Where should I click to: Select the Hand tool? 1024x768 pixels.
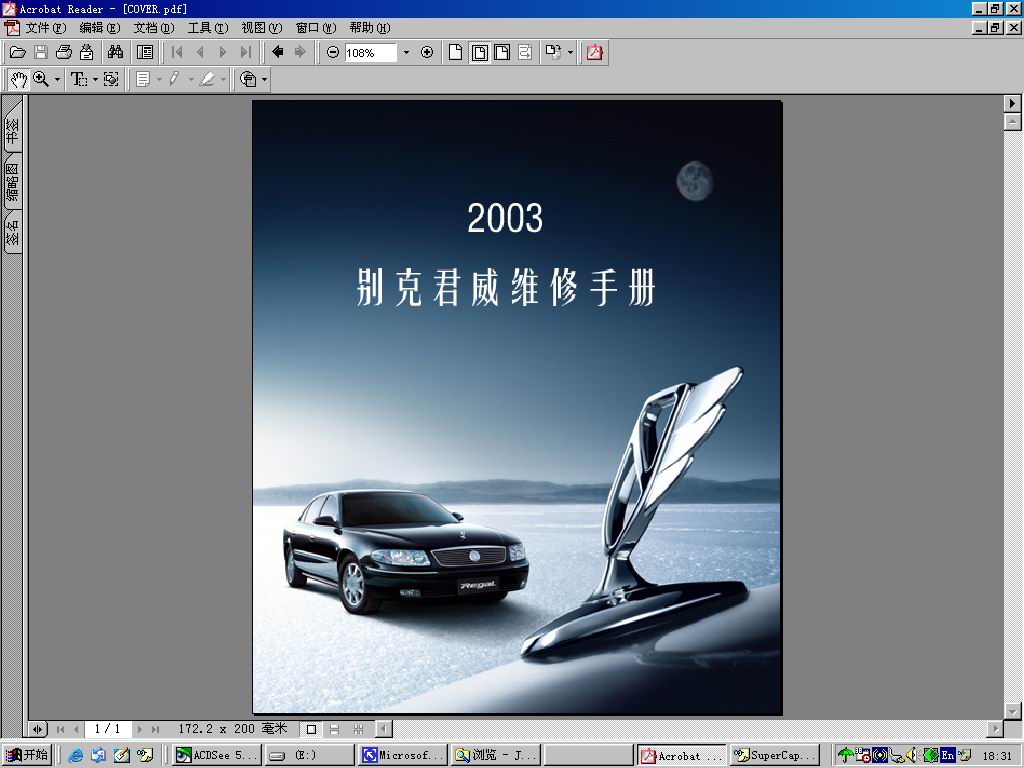(18, 80)
